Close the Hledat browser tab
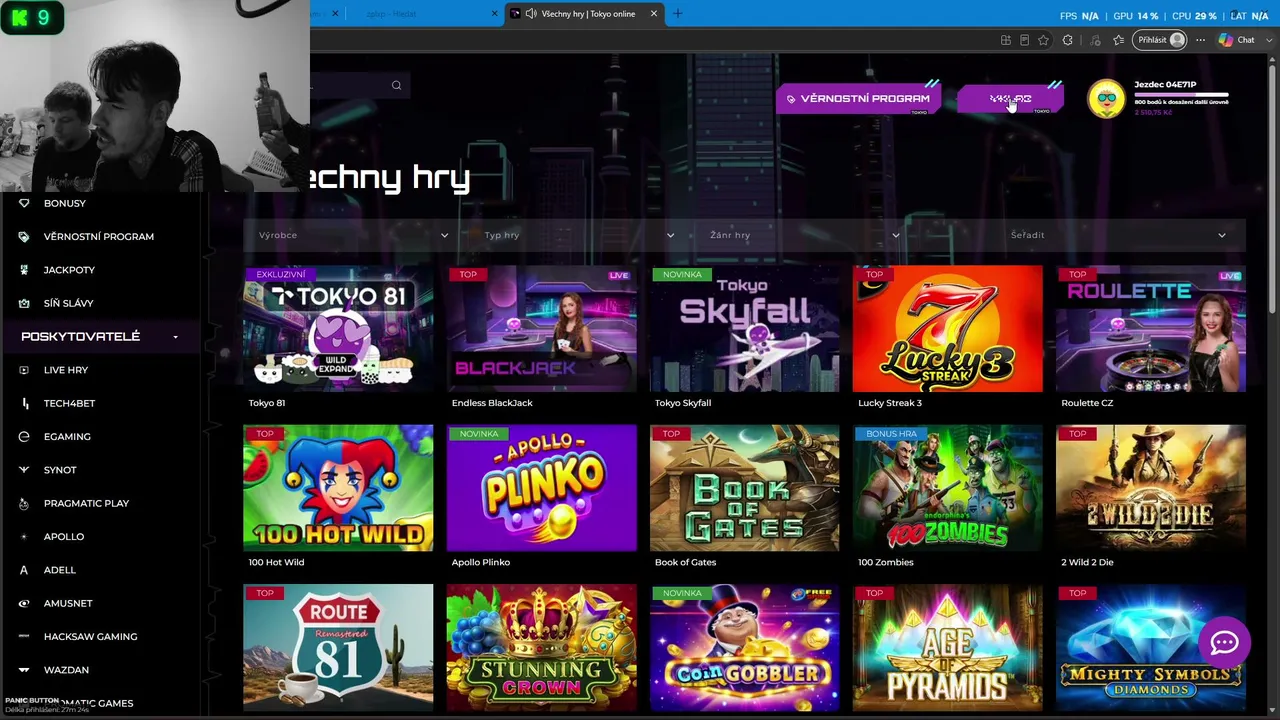This screenshot has width=1280, height=720. point(494,14)
